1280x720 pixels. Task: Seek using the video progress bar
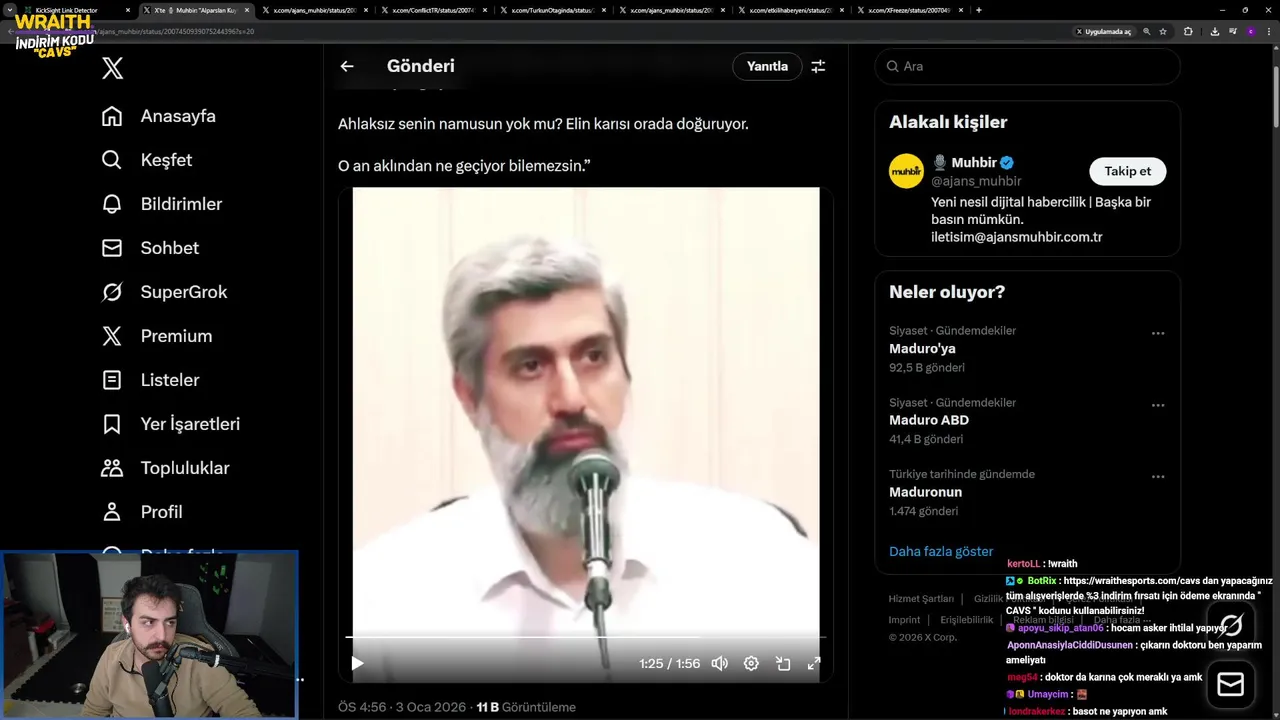click(585, 636)
